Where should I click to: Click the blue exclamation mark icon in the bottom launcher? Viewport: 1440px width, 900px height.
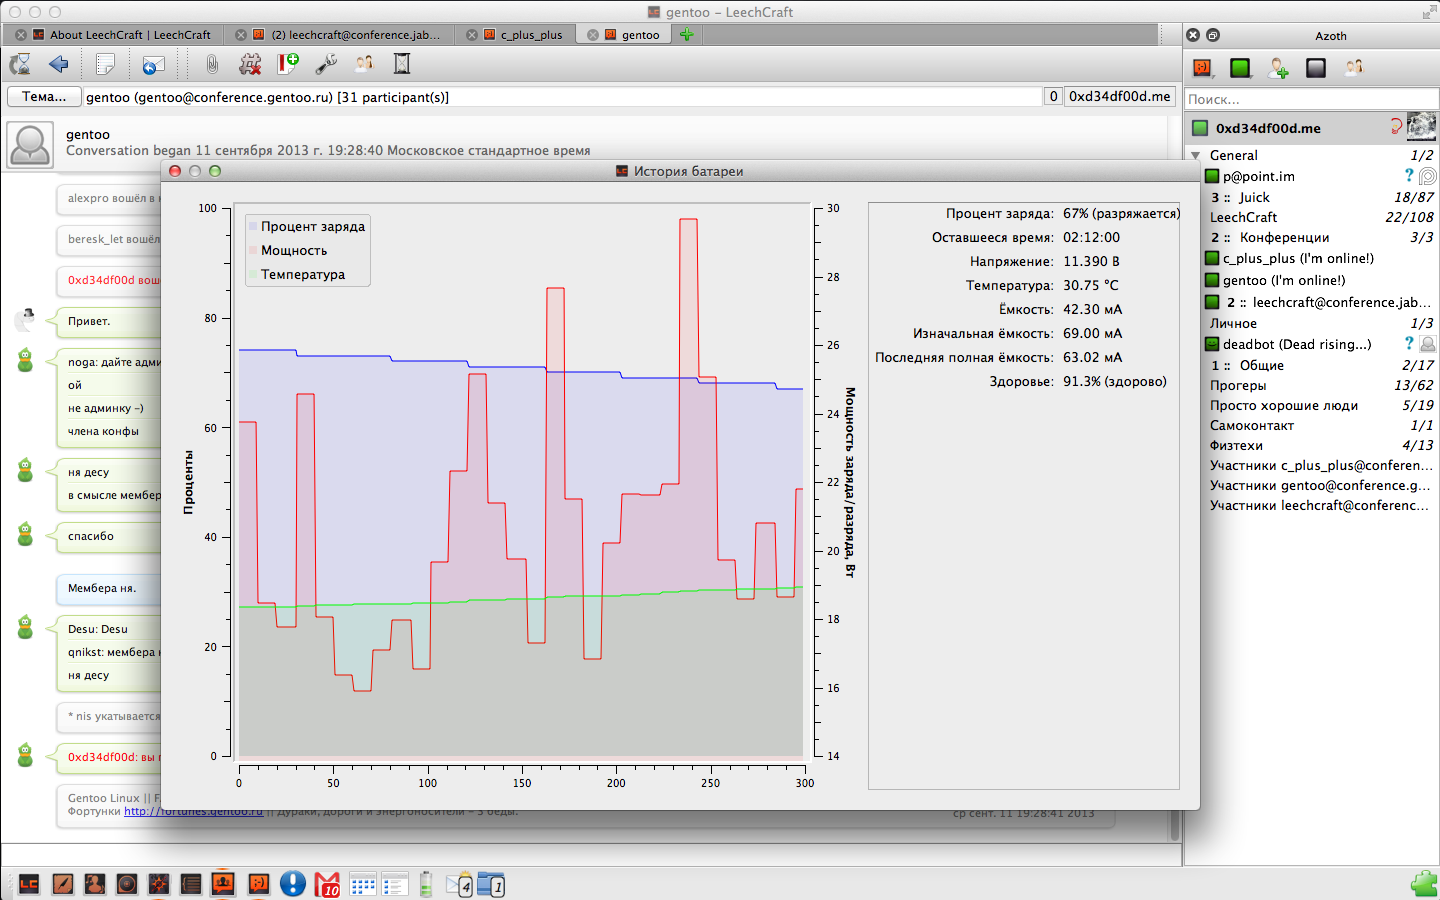tap(292, 884)
